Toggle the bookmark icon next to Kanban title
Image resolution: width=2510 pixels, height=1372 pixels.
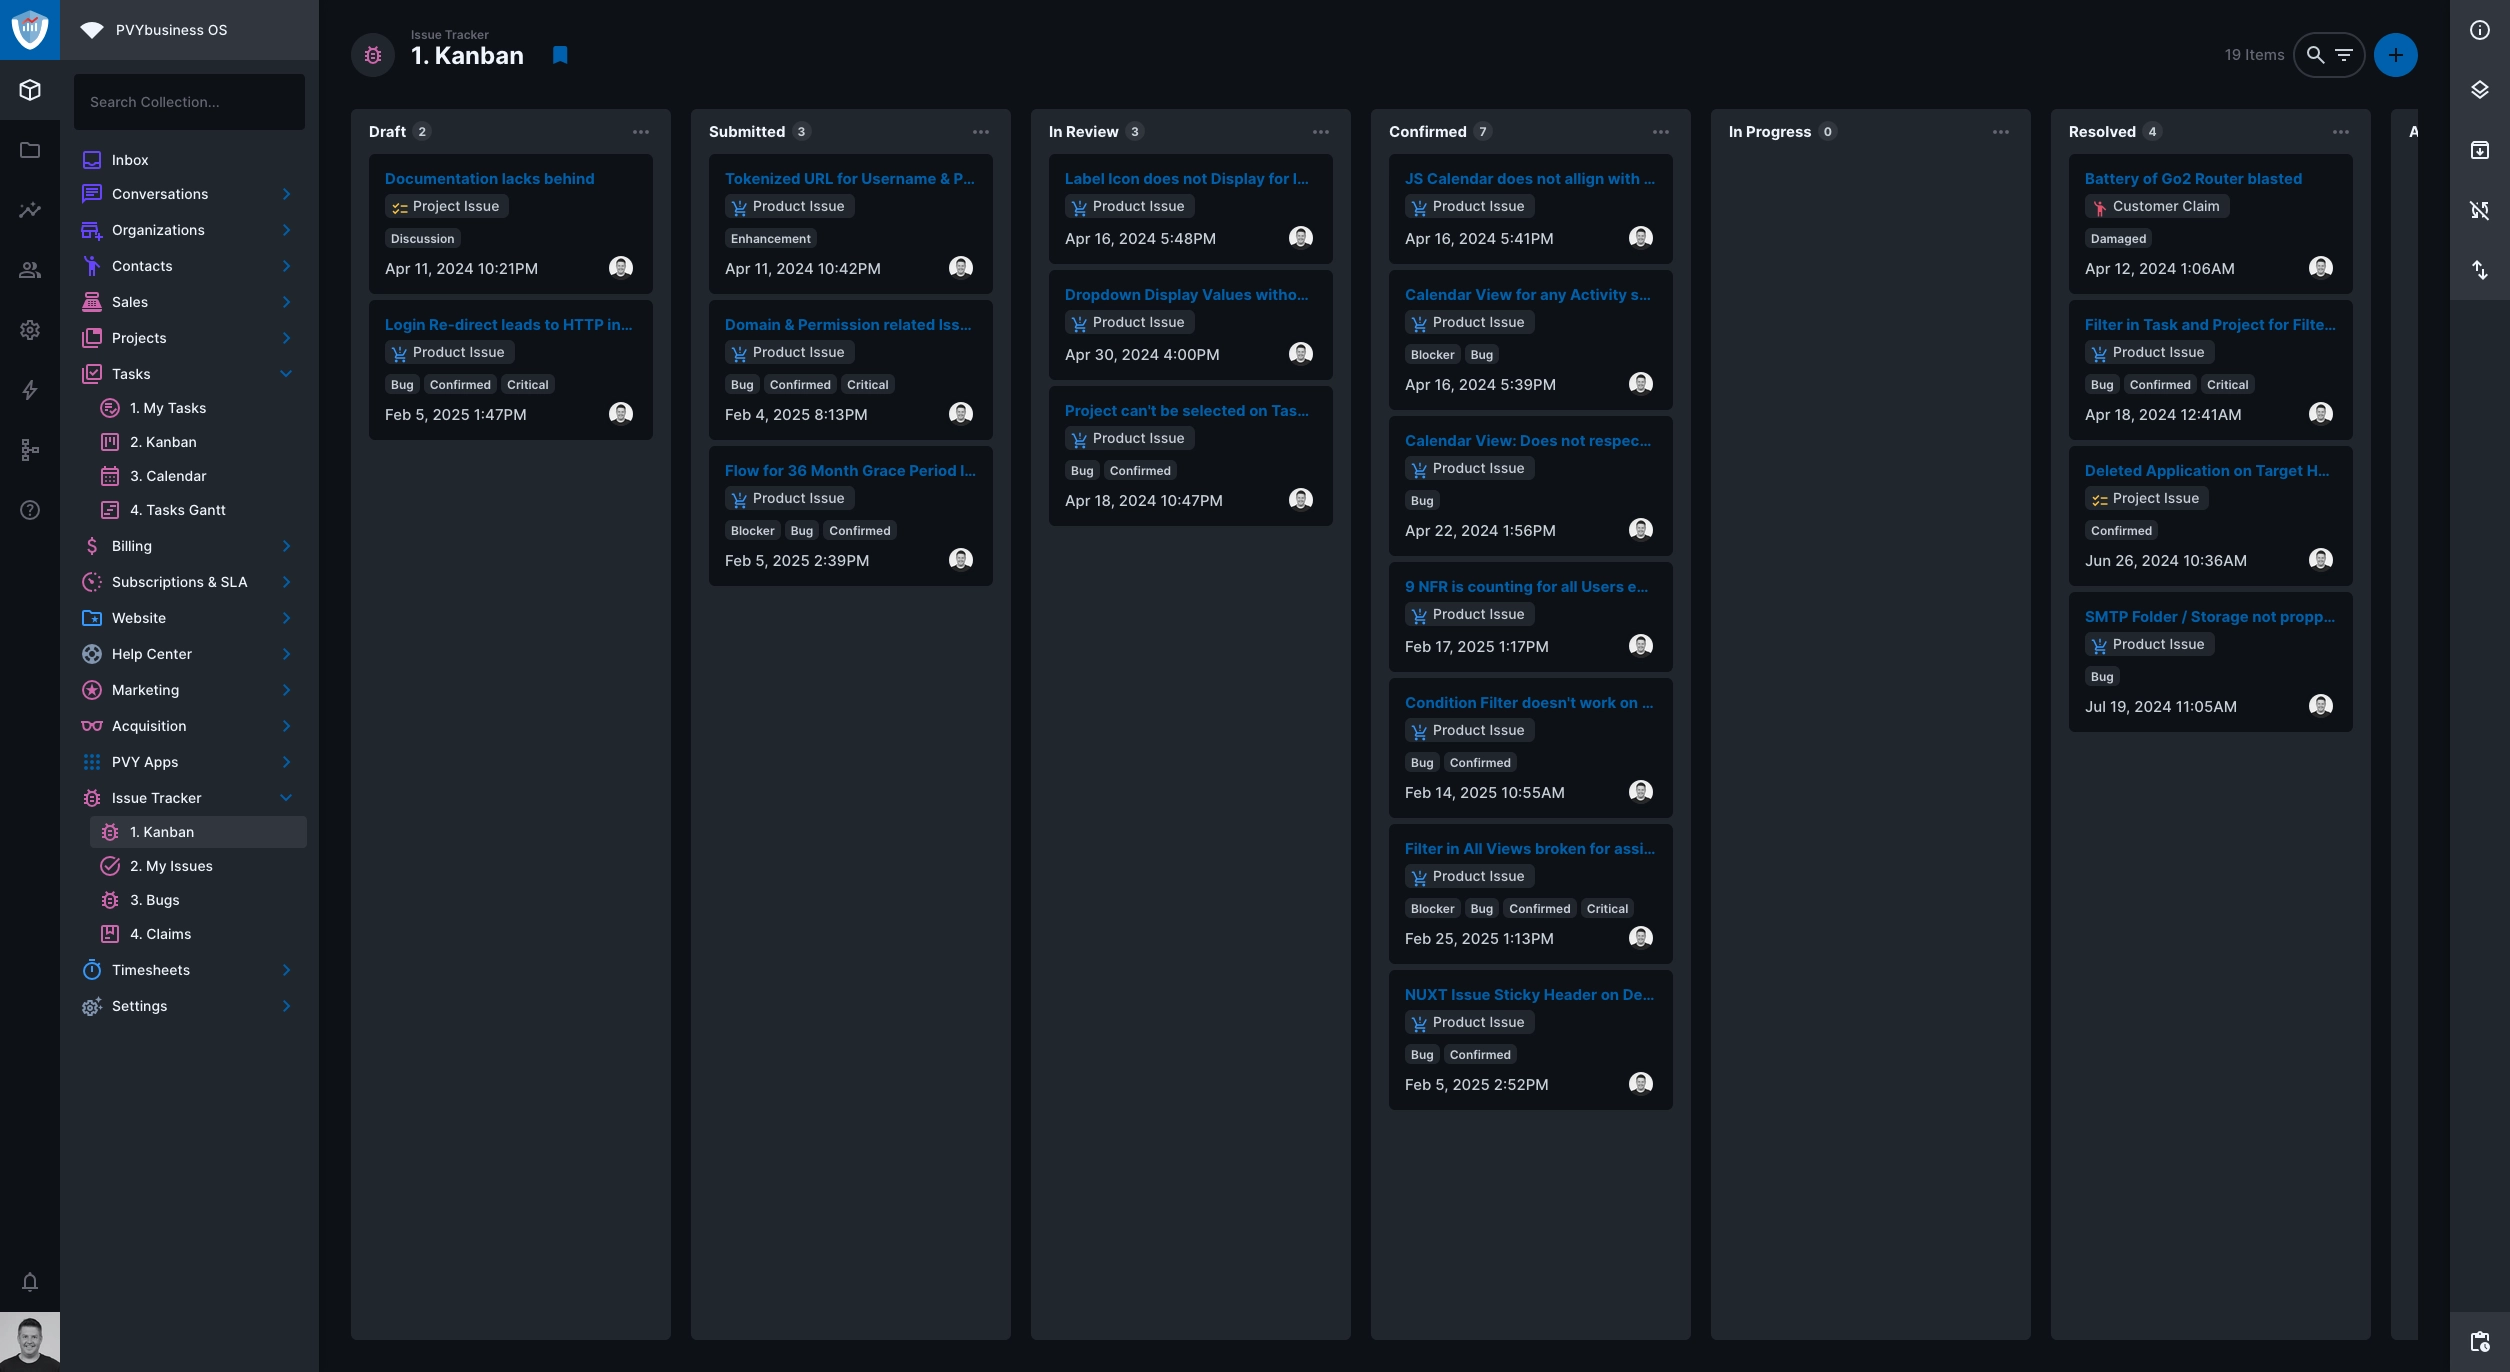point(560,55)
